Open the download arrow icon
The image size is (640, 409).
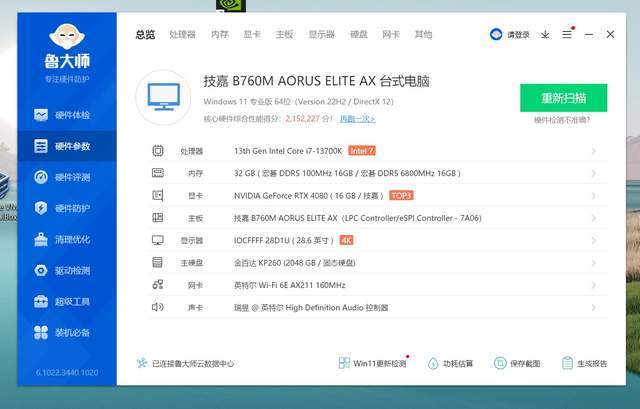pos(545,35)
